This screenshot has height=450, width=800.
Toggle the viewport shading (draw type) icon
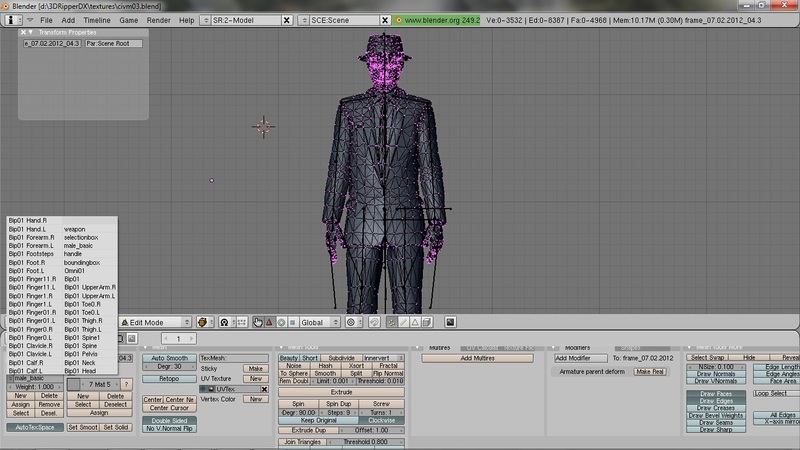click(203, 322)
